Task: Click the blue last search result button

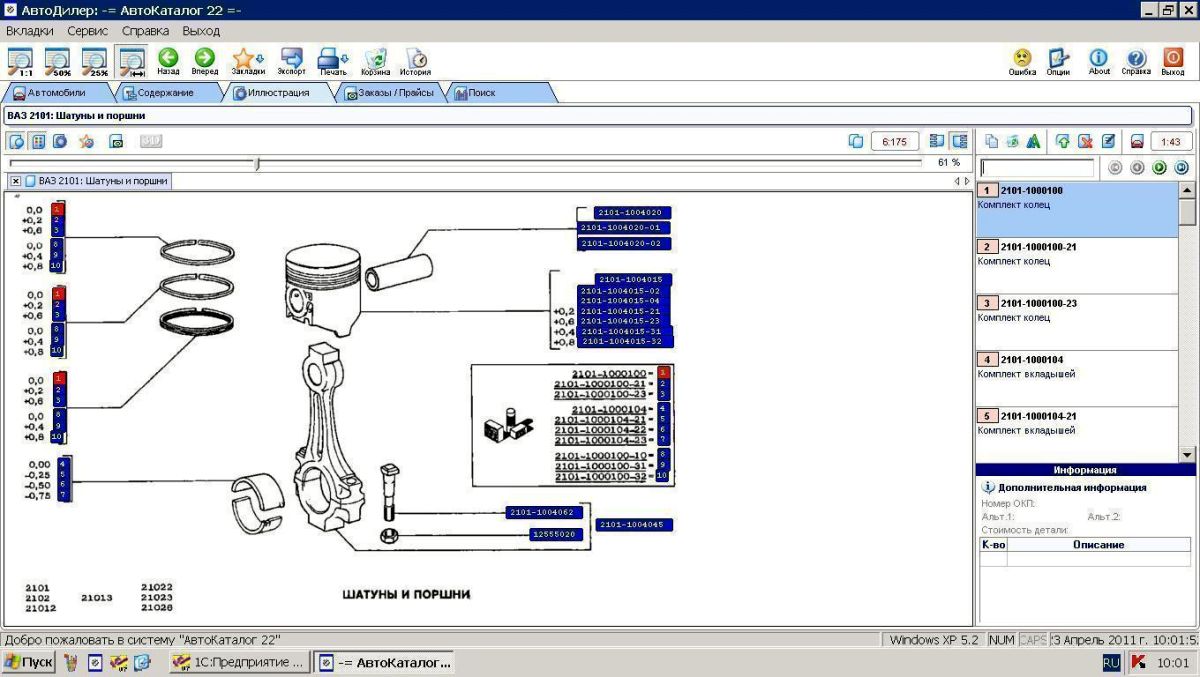Action: click(x=1181, y=168)
